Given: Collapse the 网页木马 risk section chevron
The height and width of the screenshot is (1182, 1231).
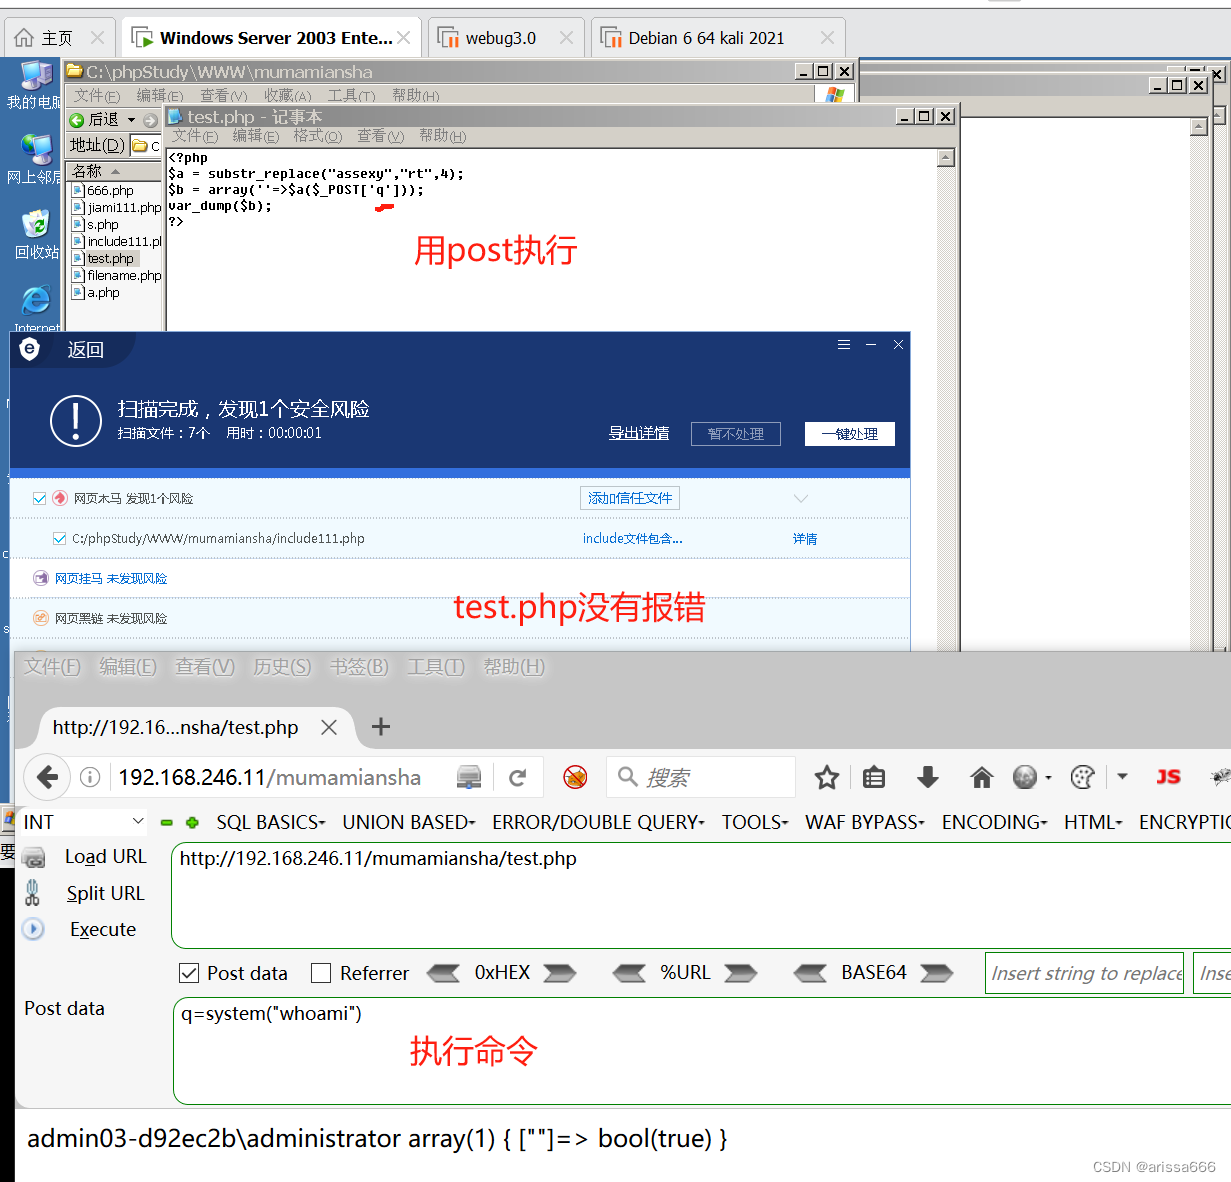Looking at the screenshot, I should coord(801,498).
